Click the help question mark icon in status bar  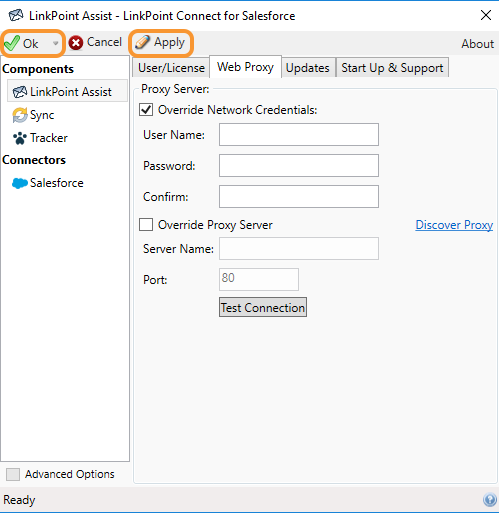pyautogui.click(x=490, y=500)
